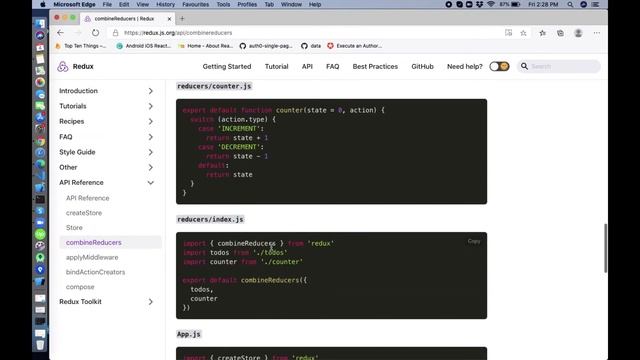
Task: Open the History menu
Action: pyautogui.click(x=165, y=4)
